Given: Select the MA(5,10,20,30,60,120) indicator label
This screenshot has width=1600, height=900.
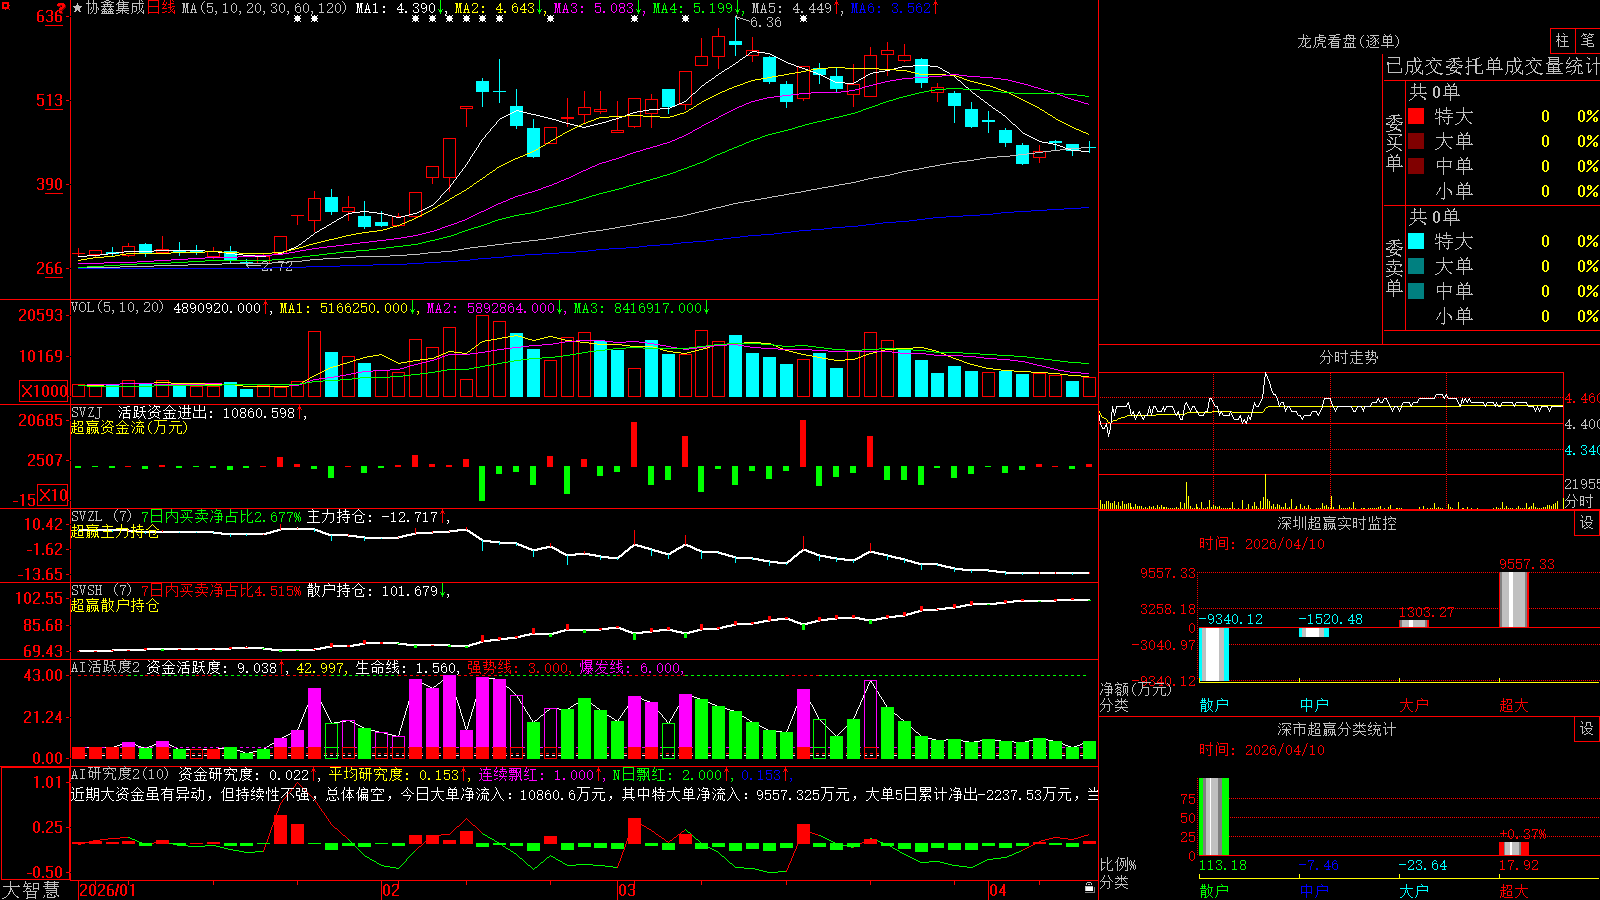Looking at the screenshot, I should pyautogui.click(x=264, y=8).
